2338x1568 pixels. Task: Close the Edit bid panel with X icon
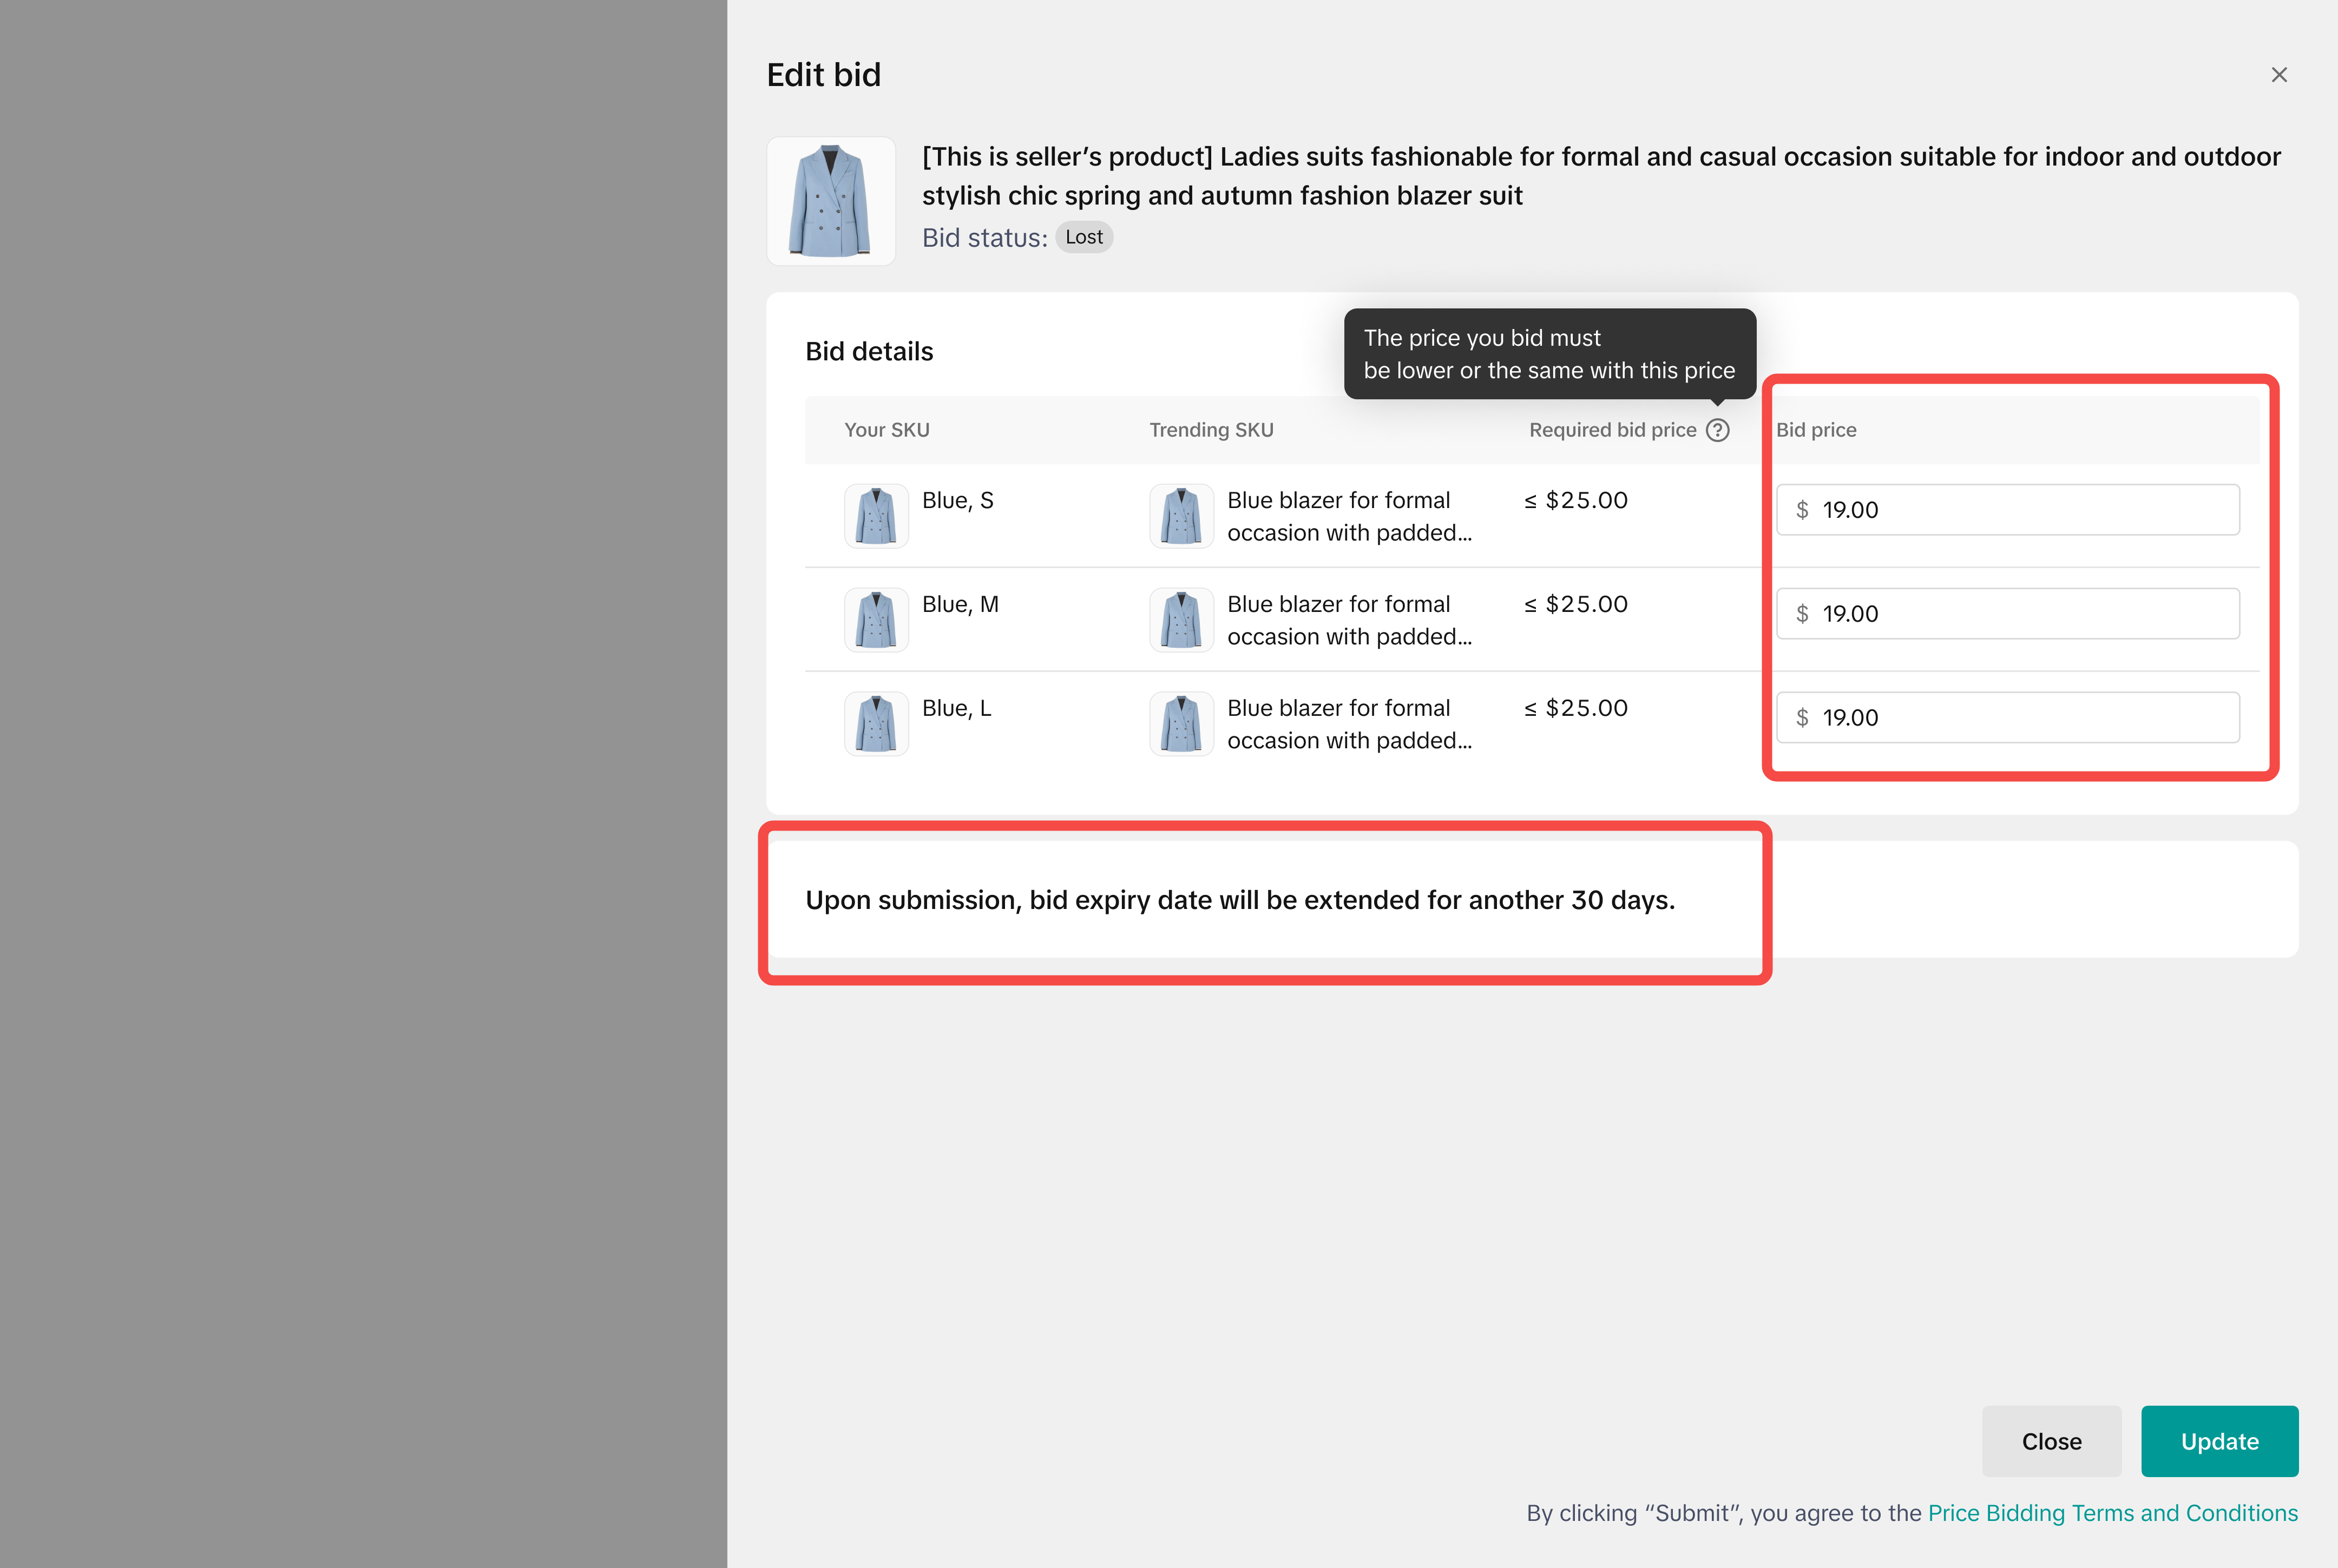[x=2279, y=75]
